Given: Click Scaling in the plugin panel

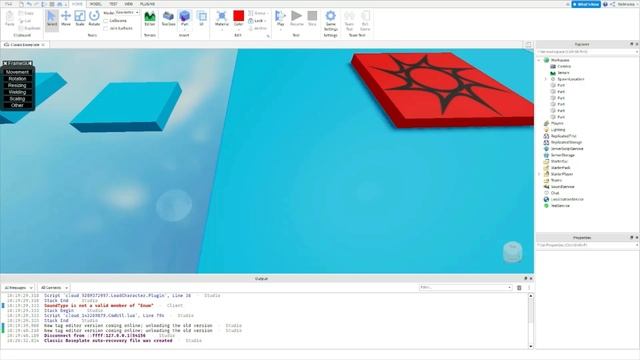Looking at the screenshot, I should point(17,99).
